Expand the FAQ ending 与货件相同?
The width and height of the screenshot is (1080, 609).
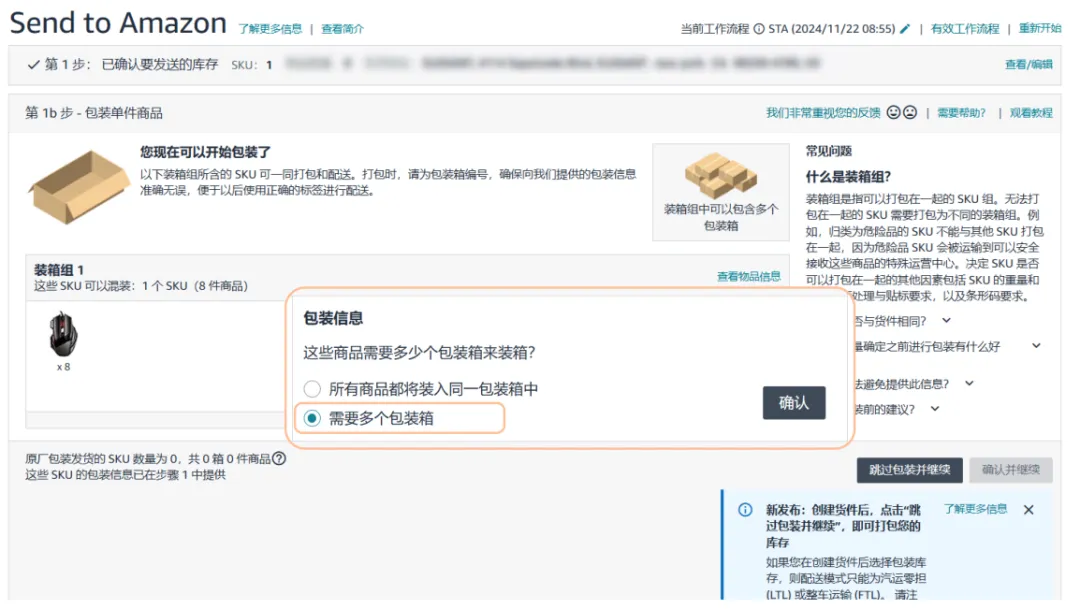click(946, 320)
